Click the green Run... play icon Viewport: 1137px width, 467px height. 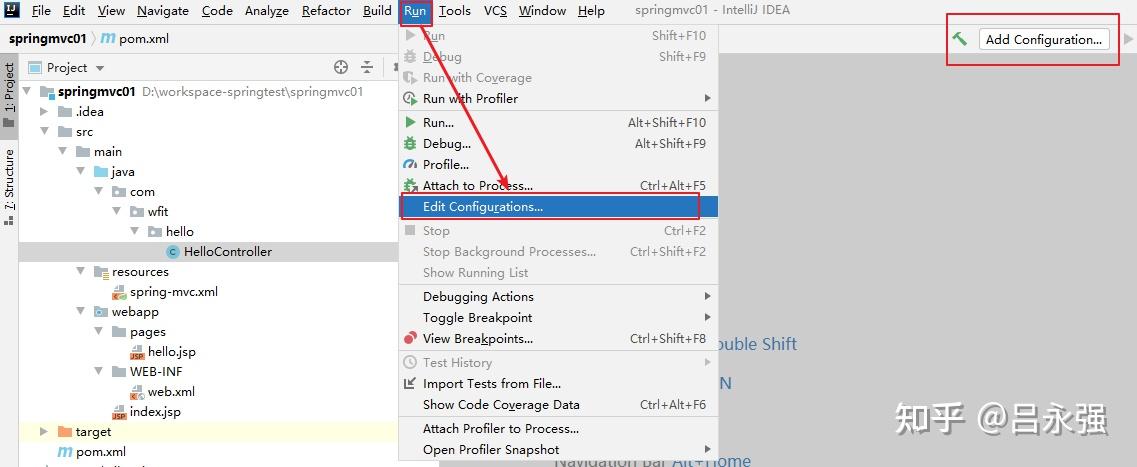pos(410,123)
